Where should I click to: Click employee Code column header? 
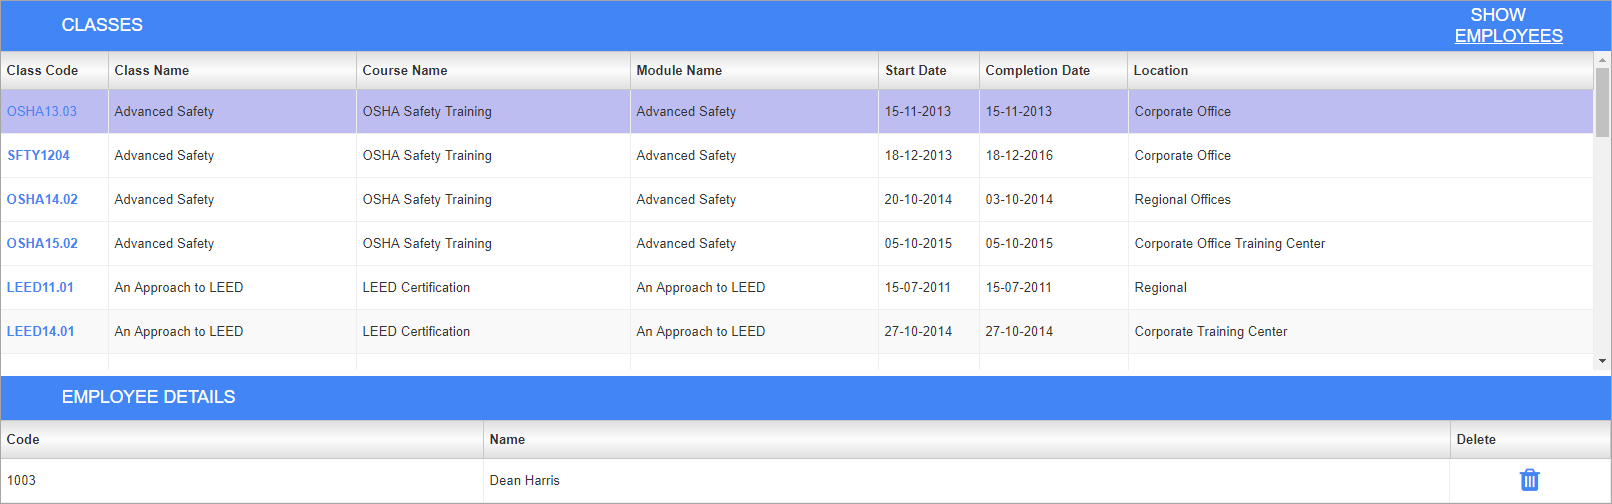point(23,440)
